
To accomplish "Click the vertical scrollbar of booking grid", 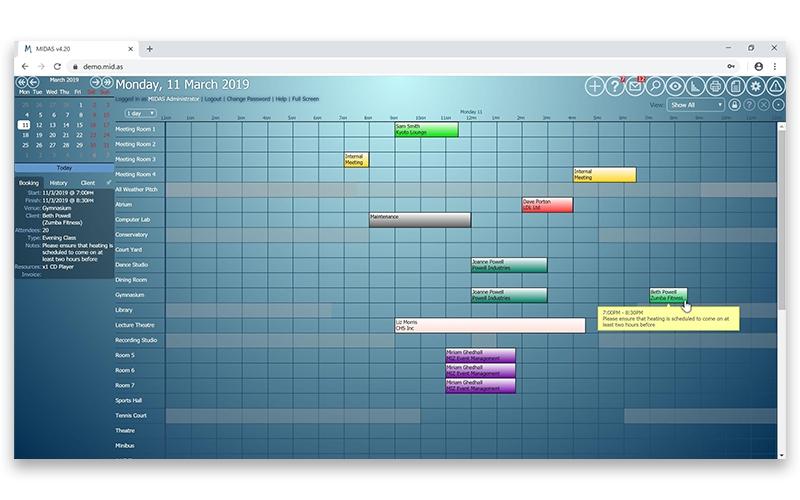I will tap(781, 219).
